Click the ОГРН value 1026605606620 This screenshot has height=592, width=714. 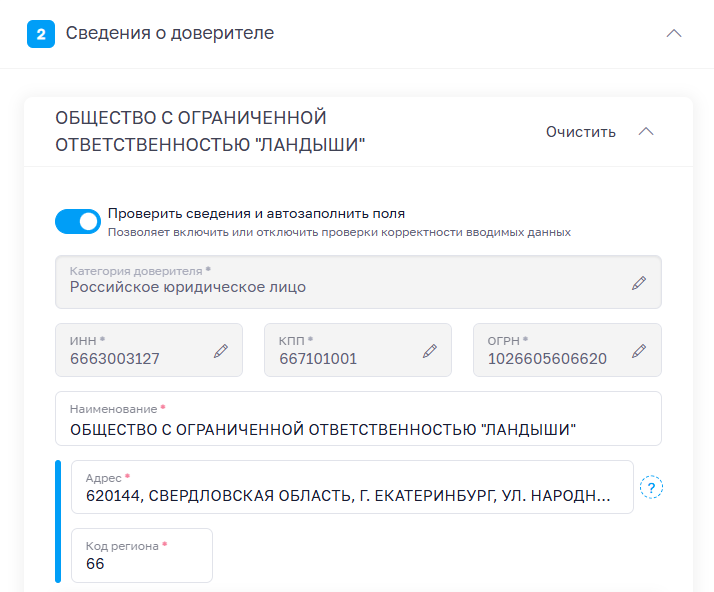(x=547, y=359)
